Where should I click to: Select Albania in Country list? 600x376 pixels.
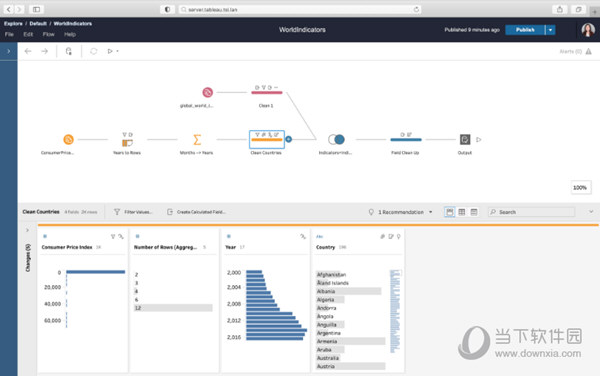(349, 291)
